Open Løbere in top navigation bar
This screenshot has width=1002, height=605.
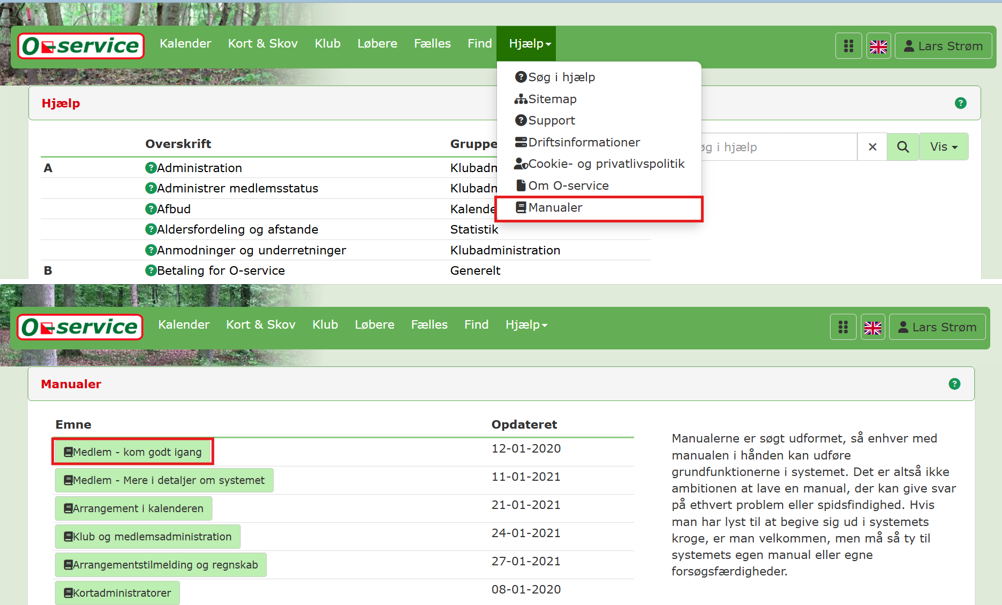click(377, 43)
